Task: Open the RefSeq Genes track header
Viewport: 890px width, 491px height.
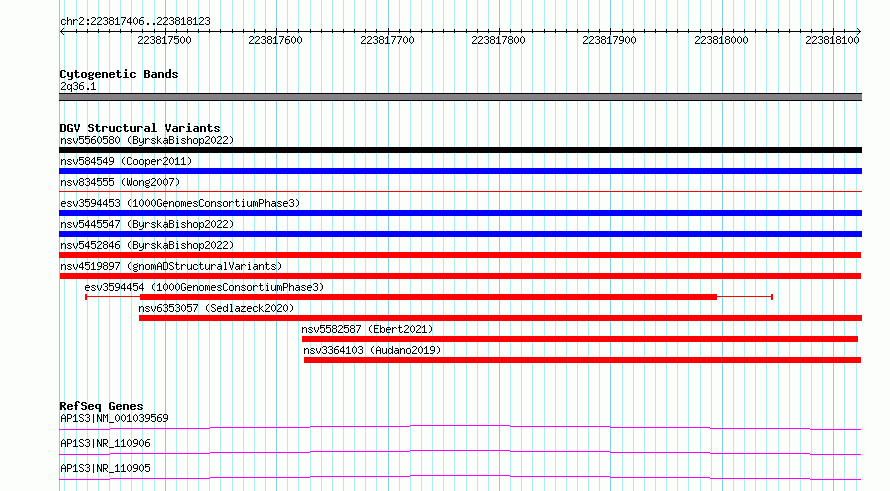Action: [102, 406]
